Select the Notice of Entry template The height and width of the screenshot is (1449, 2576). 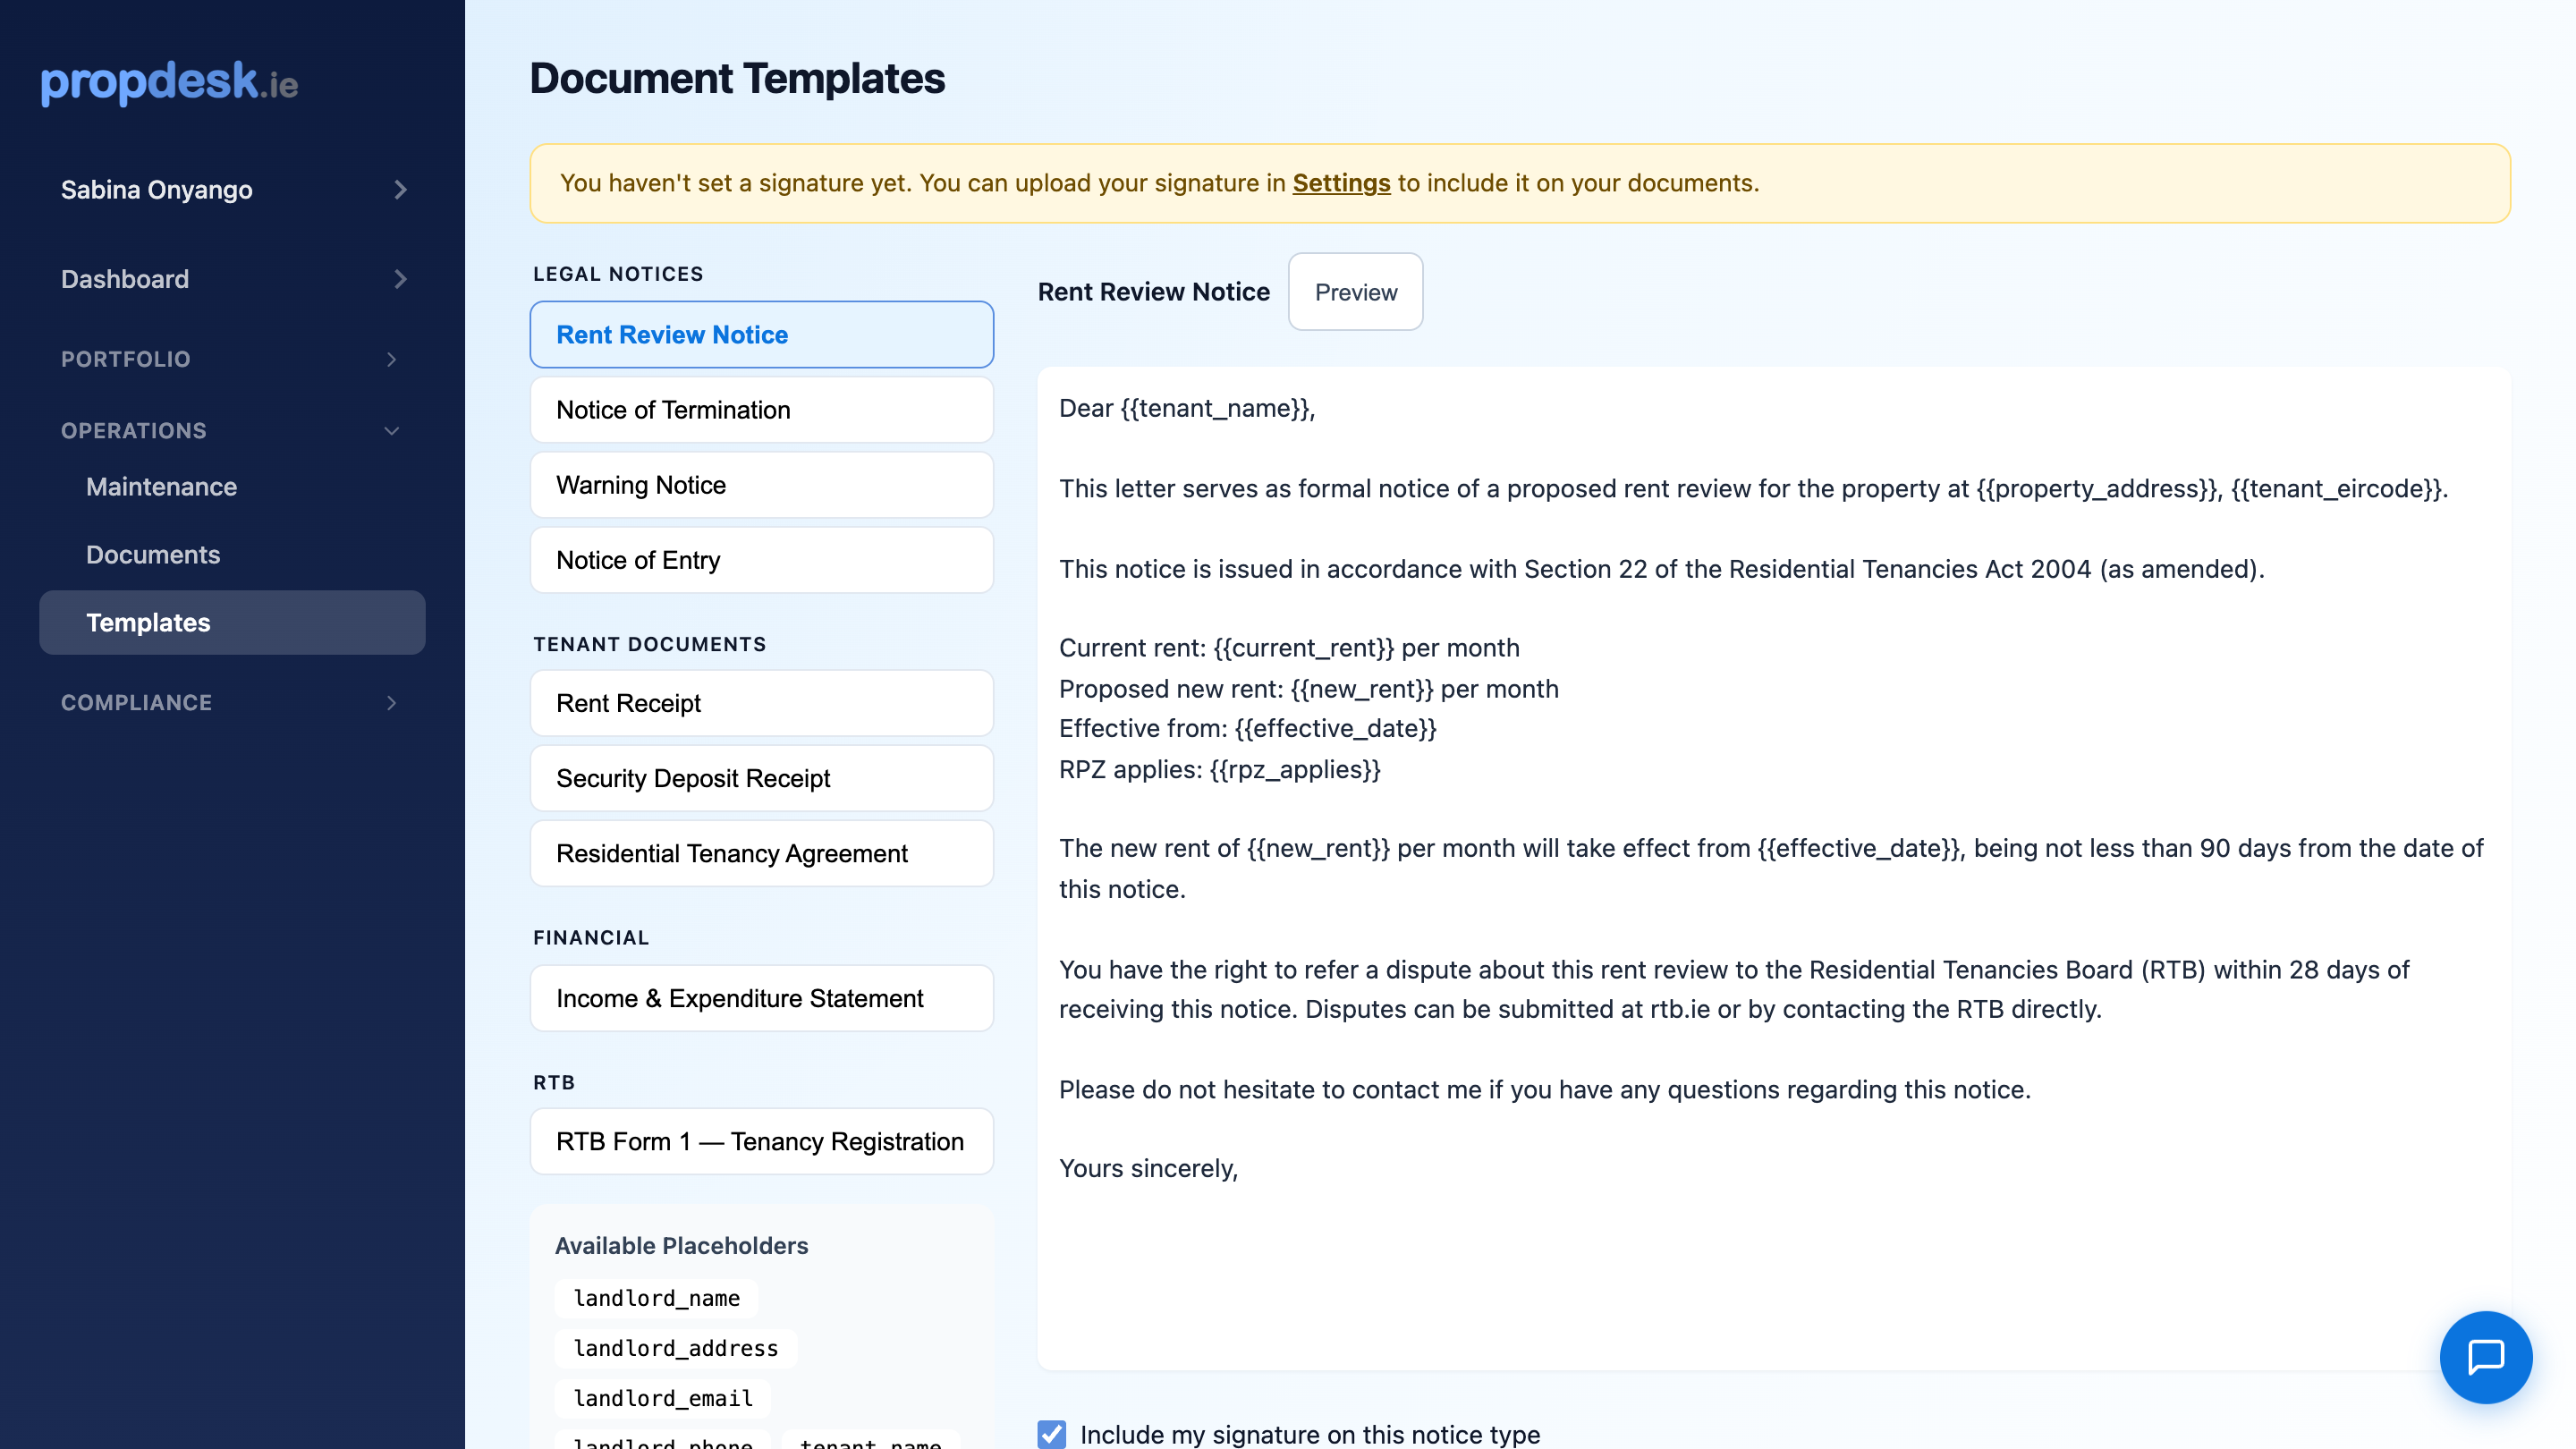761,560
